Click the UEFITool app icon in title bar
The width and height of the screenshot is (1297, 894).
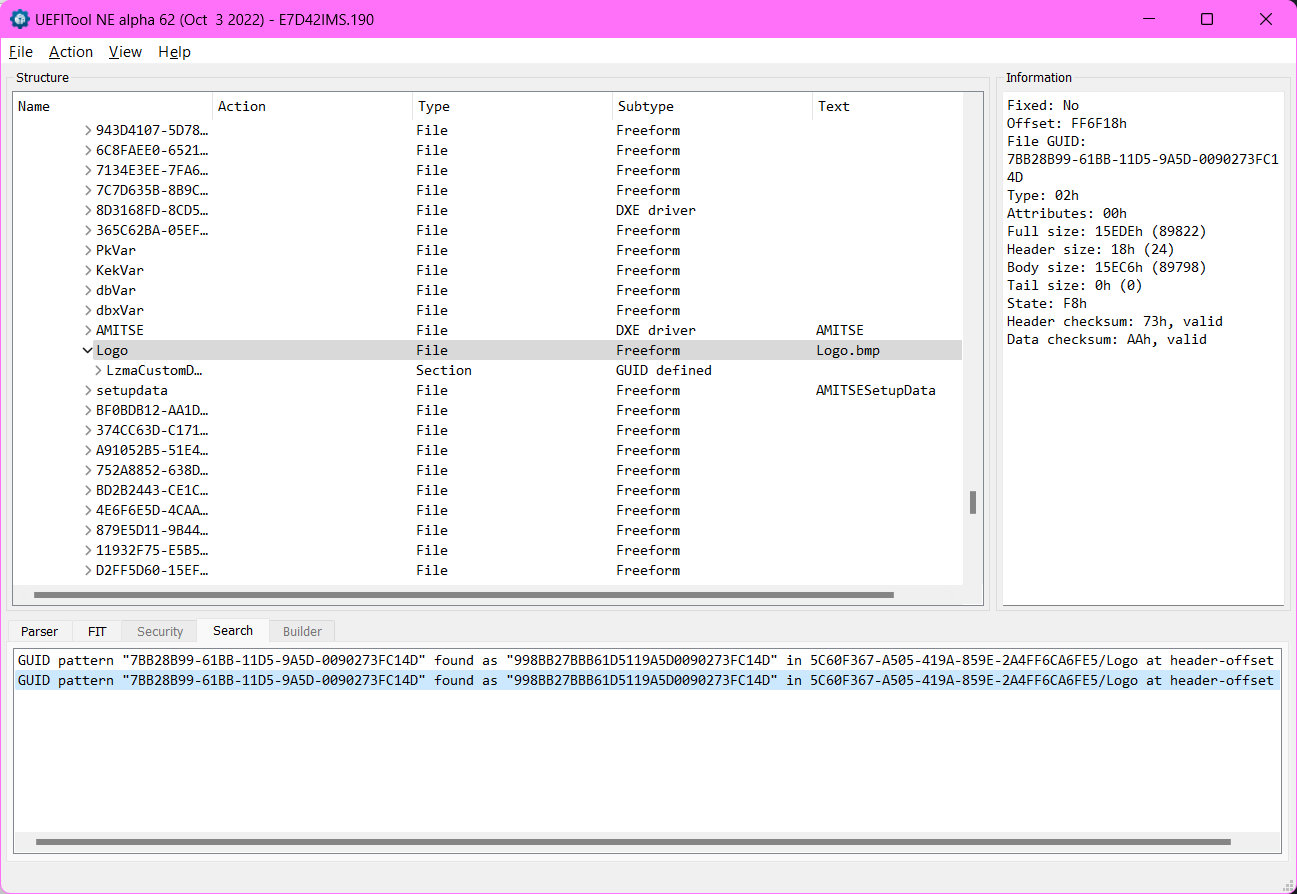pos(19,19)
